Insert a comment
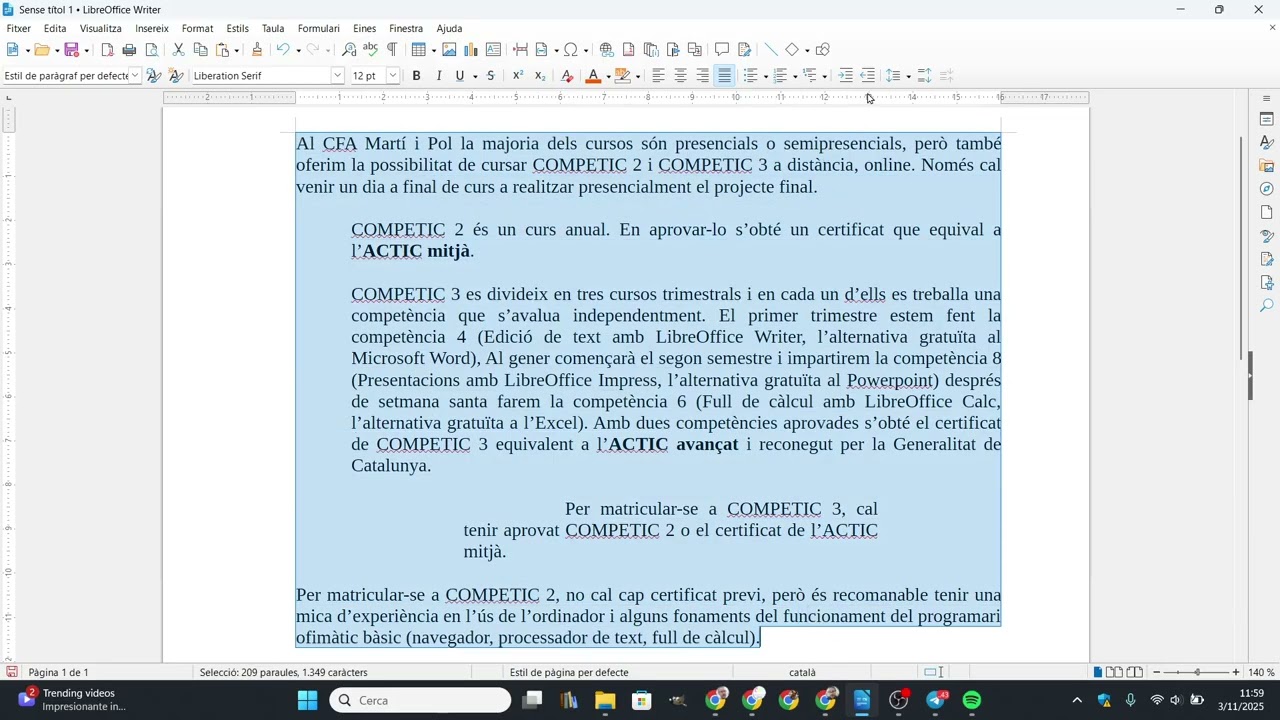The height and width of the screenshot is (720, 1280). (x=722, y=50)
